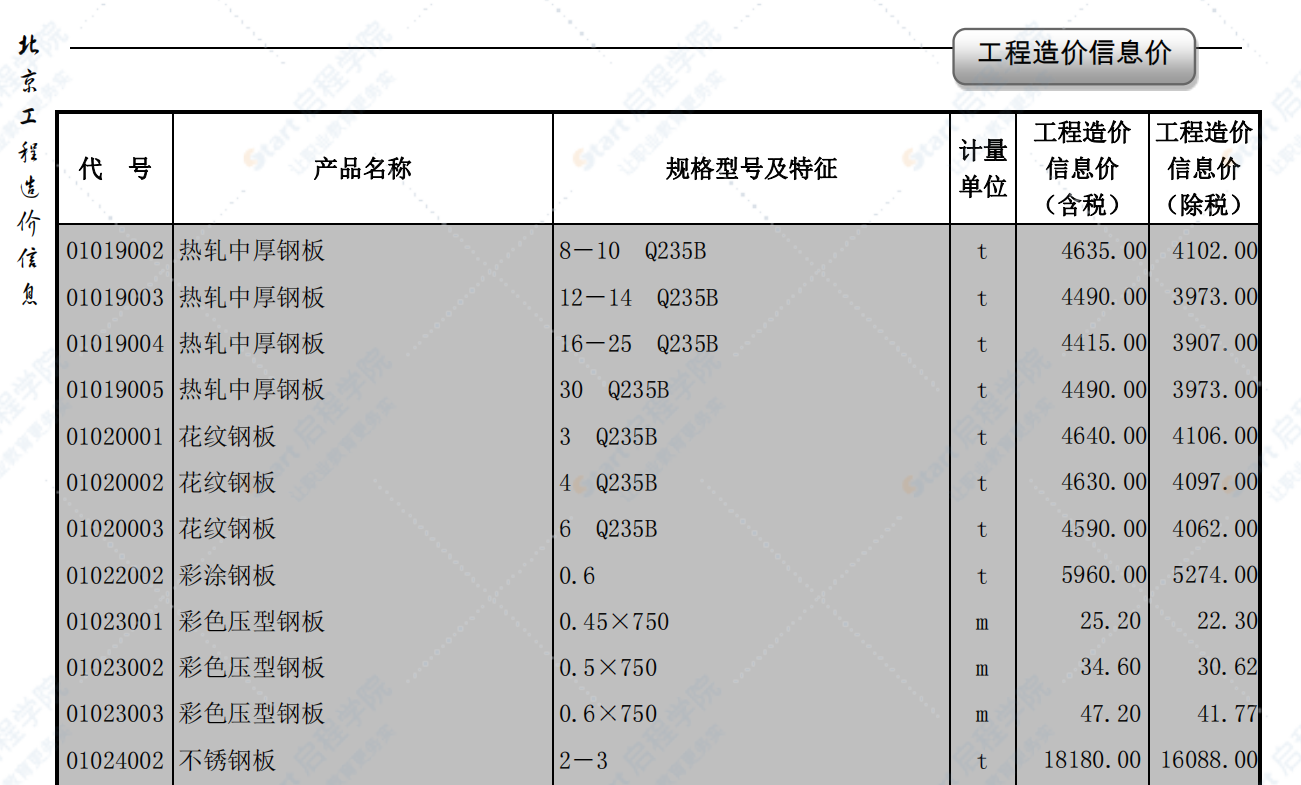Click spec cell 0.6×750
The image size is (1301, 785).
pos(608,714)
